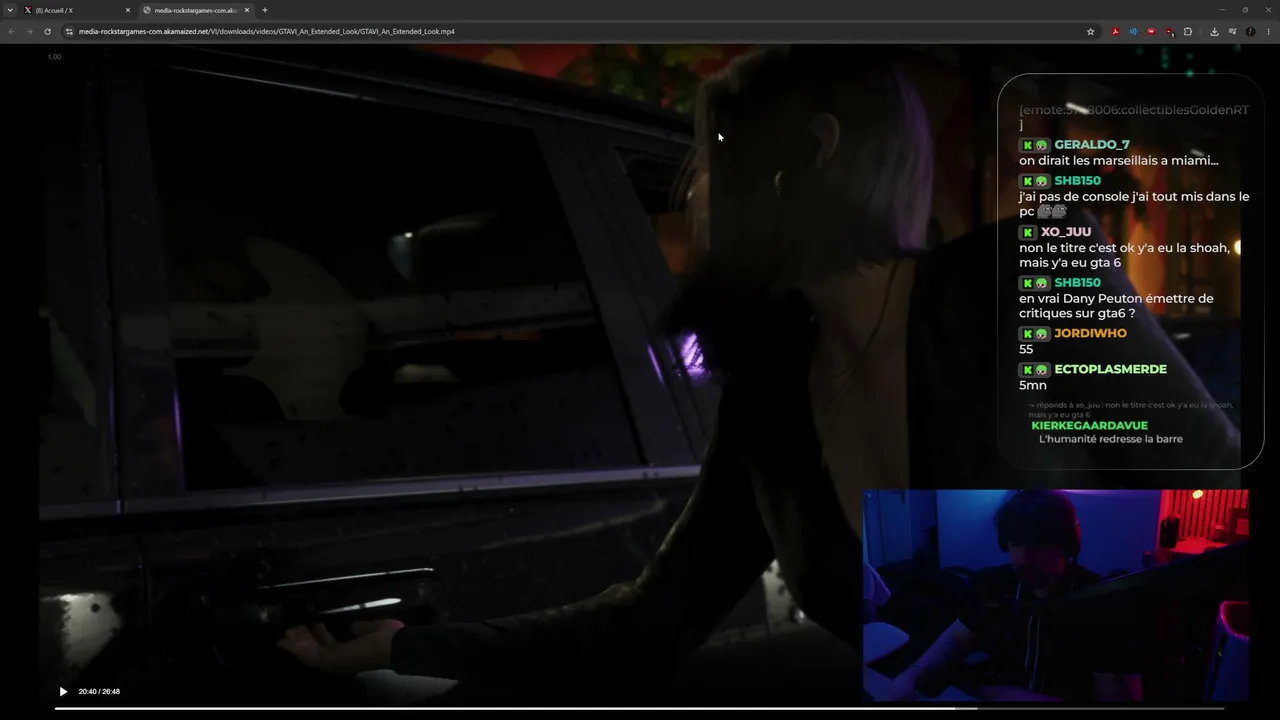Open the Chrome three-dot menu
The image size is (1280, 720).
pyautogui.click(x=1268, y=31)
